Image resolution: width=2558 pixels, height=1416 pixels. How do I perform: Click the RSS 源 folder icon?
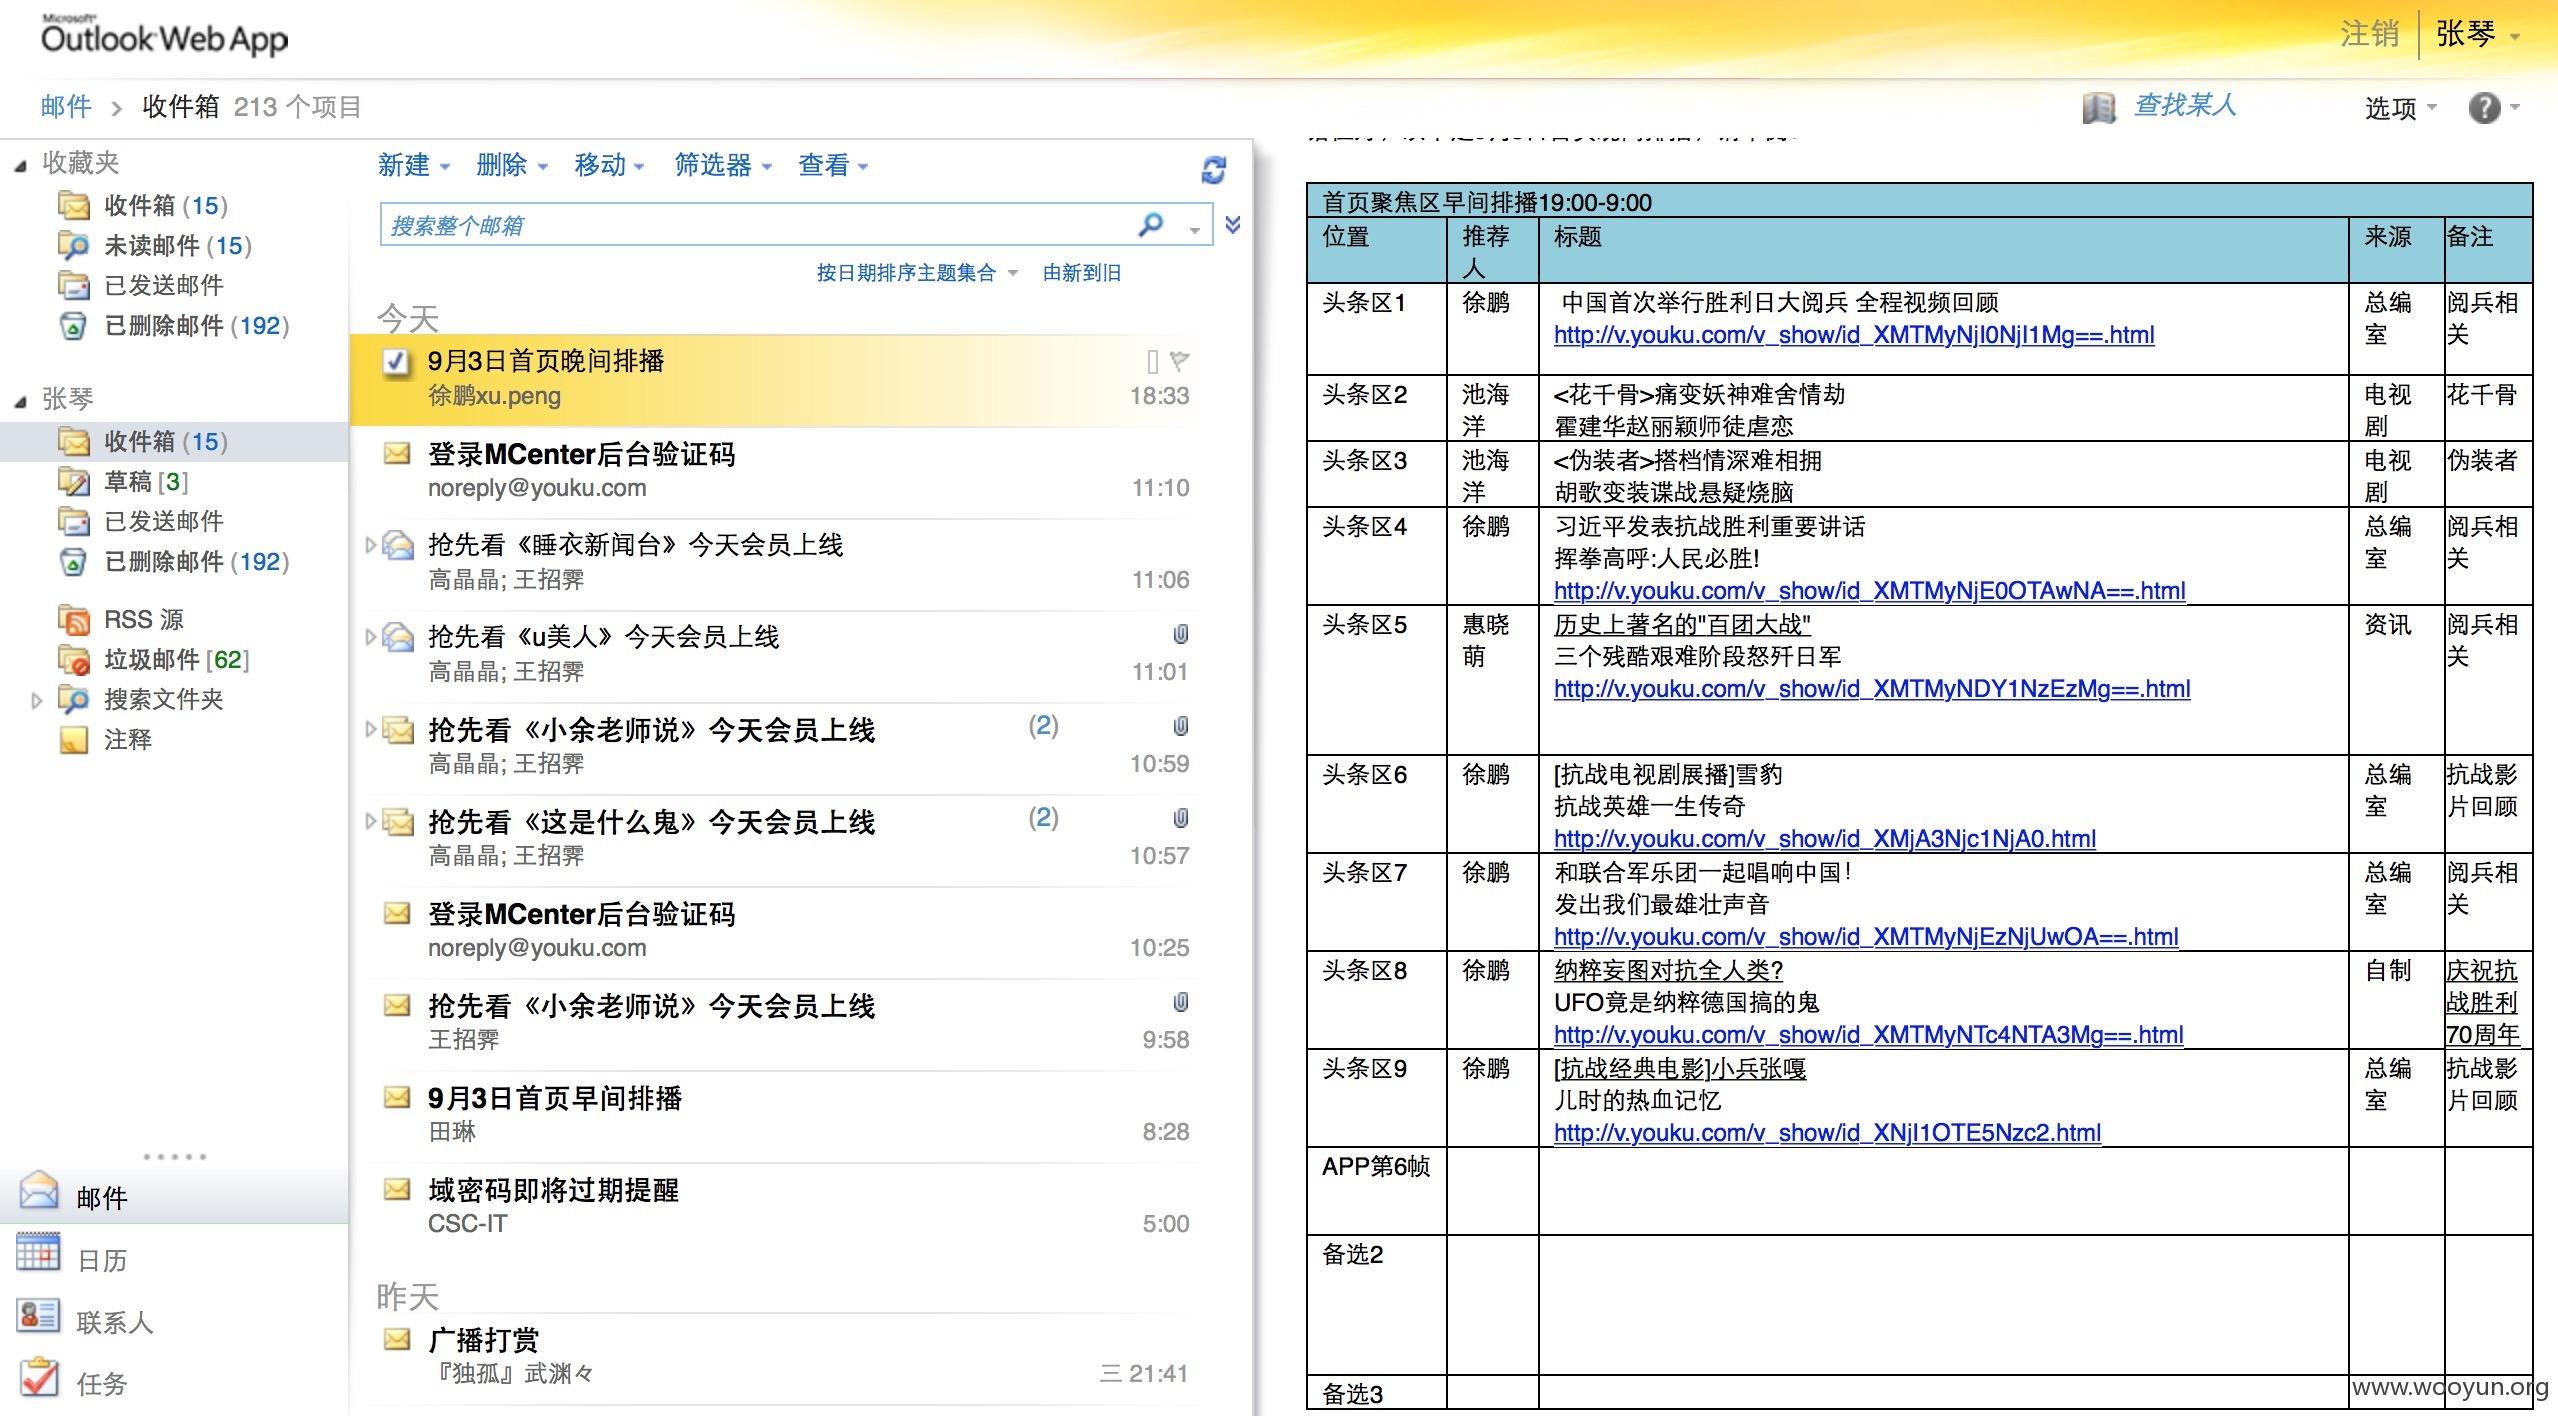click(x=74, y=619)
